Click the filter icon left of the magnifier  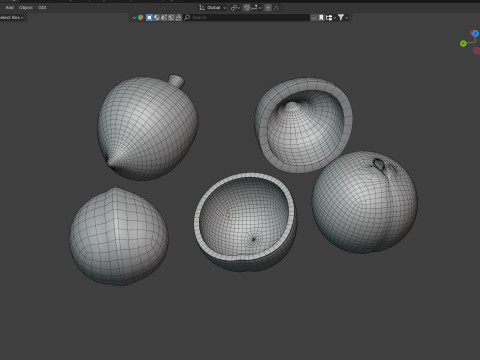(178, 17)
